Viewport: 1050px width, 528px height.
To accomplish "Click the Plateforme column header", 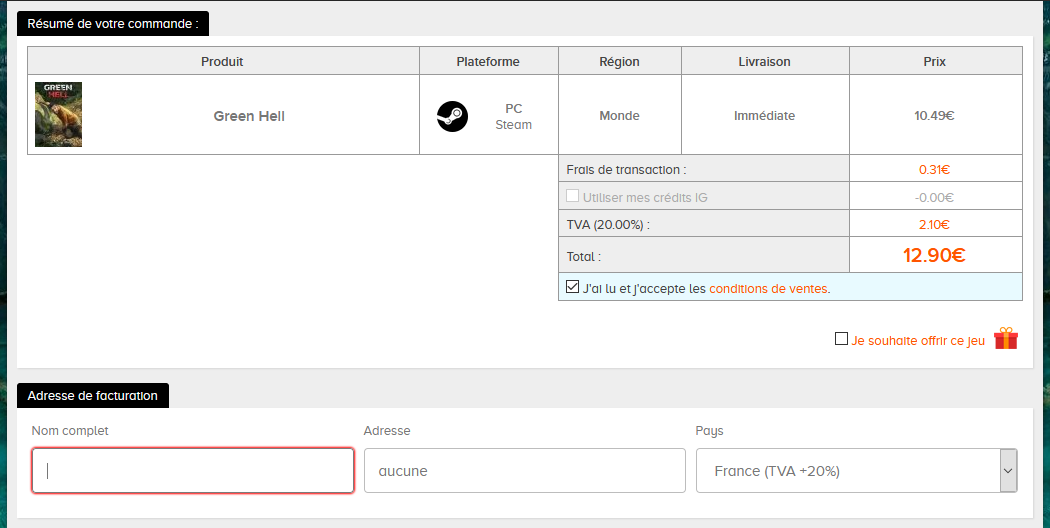I will click(x=488, y=61).
